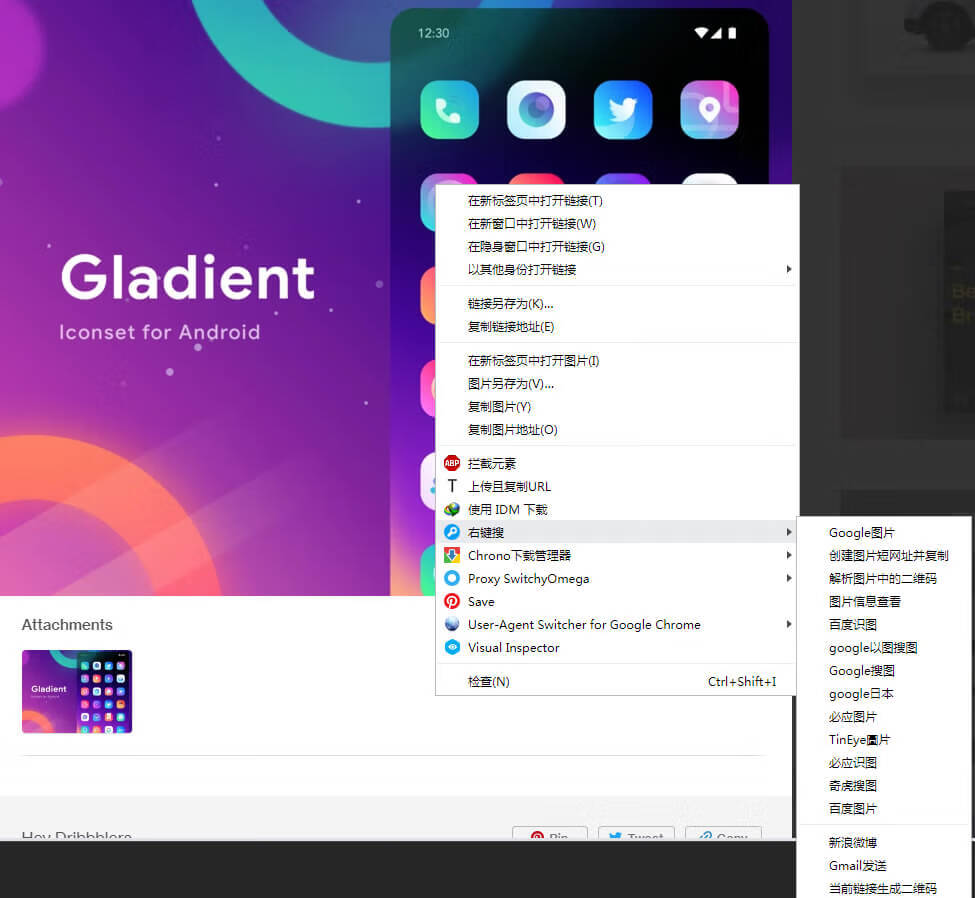This screenshot has width=975, height=898.
Task: Choose 解析图片中的二维码
Action: (x=884, y=579)
